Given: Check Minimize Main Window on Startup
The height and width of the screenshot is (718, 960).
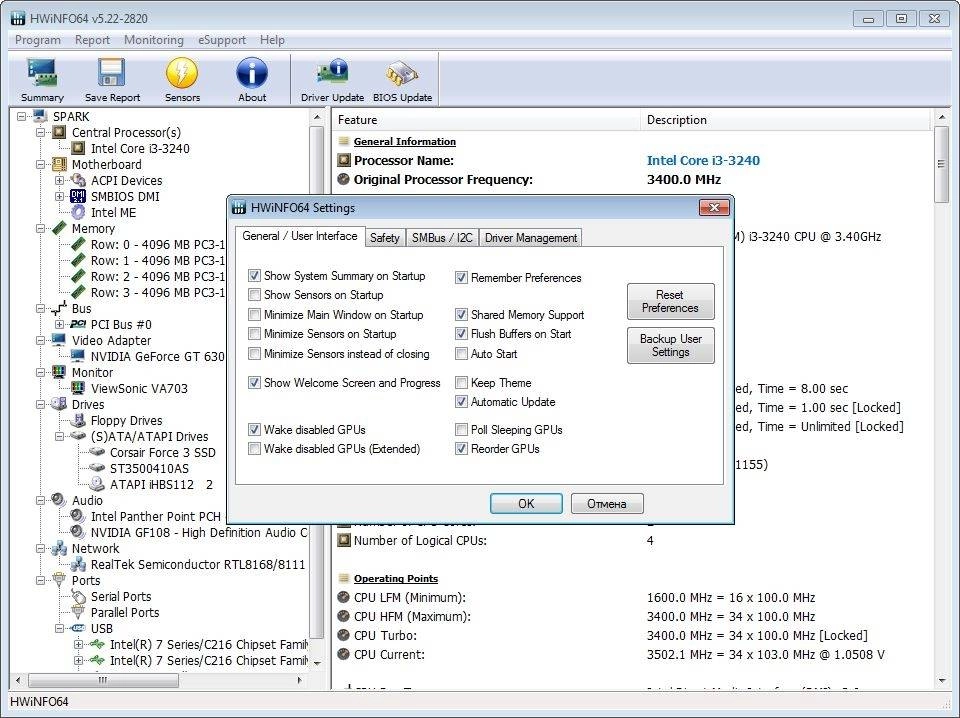Looking at the screenshot, I should [x=254, y=315].
